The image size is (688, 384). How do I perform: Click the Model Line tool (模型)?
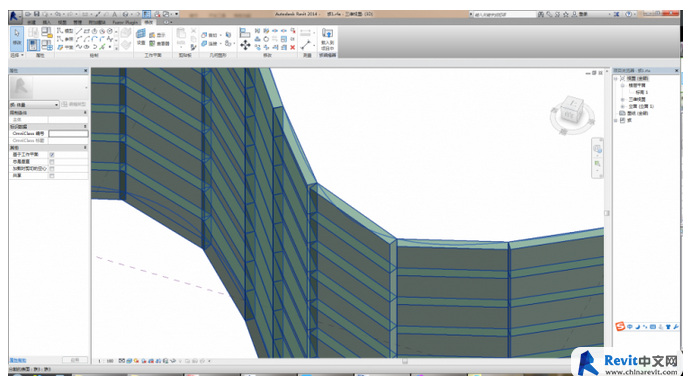pyautogui.click(x=65, y=31)
